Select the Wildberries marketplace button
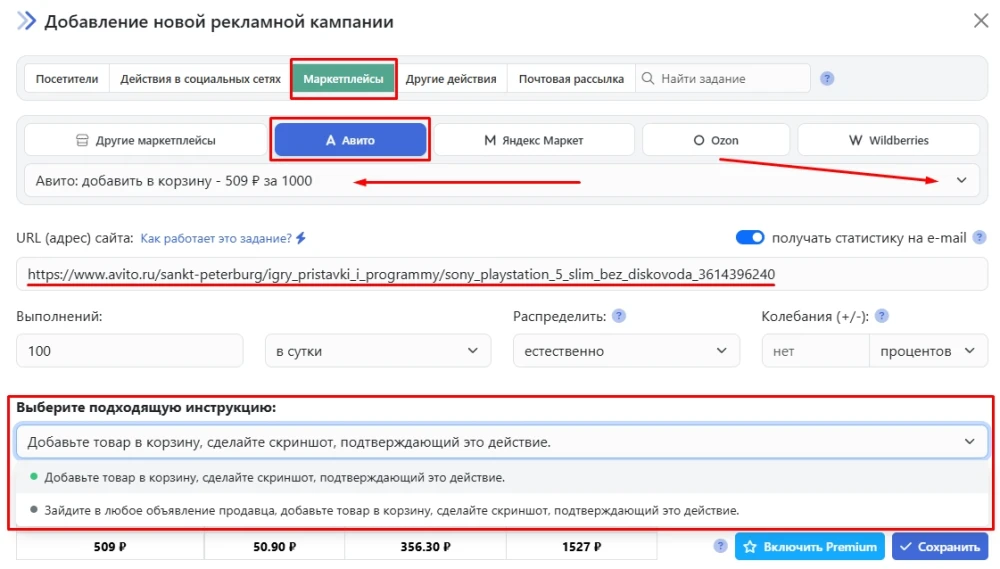 (x=889, y=140)
